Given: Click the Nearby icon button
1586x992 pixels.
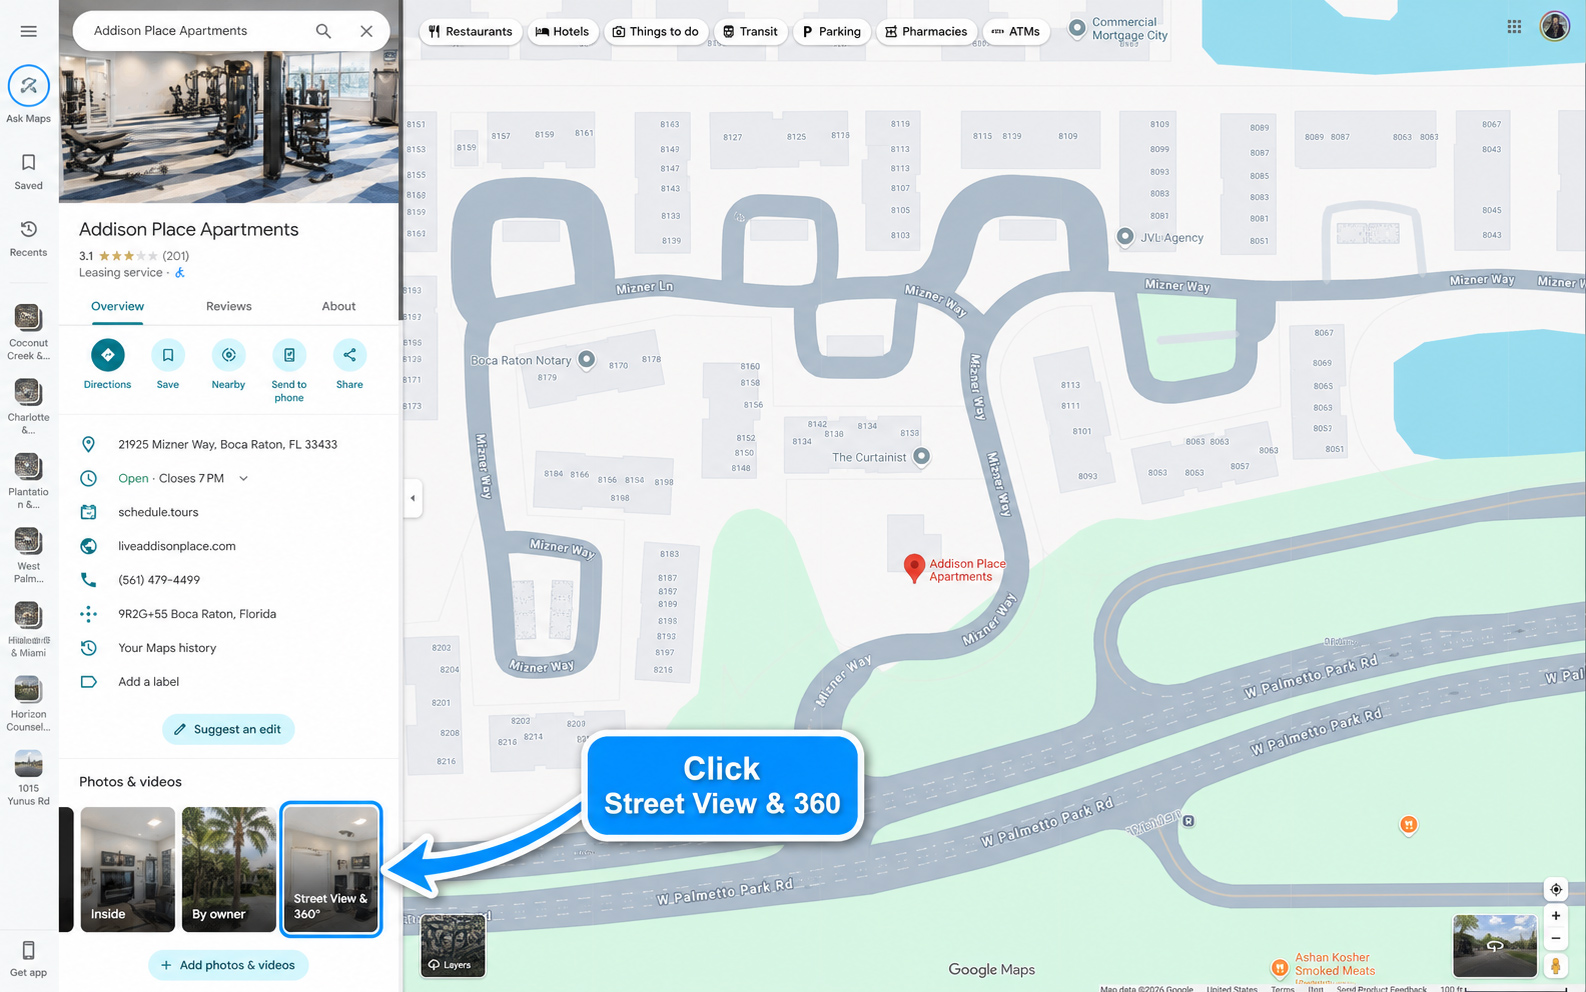Looking at the screenshot, I should point(228,355).
